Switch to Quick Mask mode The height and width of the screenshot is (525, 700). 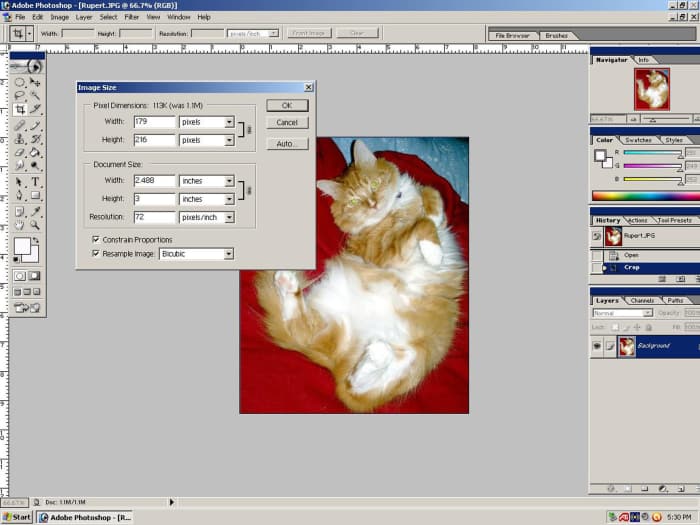tap(34, 276)
